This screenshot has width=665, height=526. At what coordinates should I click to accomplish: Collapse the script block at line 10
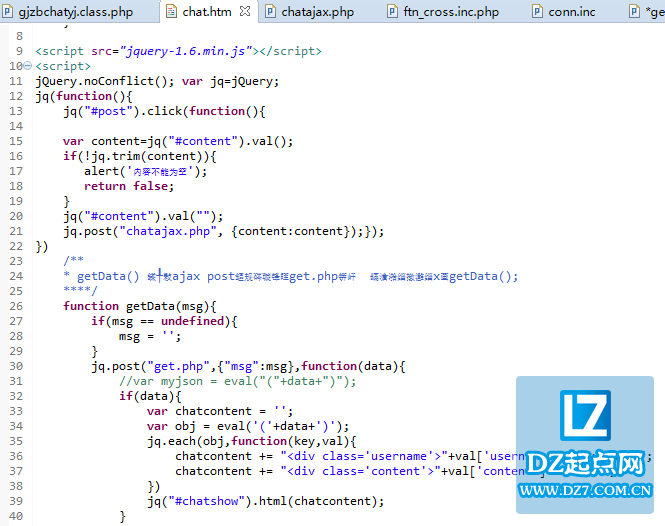tap(28, 66)
